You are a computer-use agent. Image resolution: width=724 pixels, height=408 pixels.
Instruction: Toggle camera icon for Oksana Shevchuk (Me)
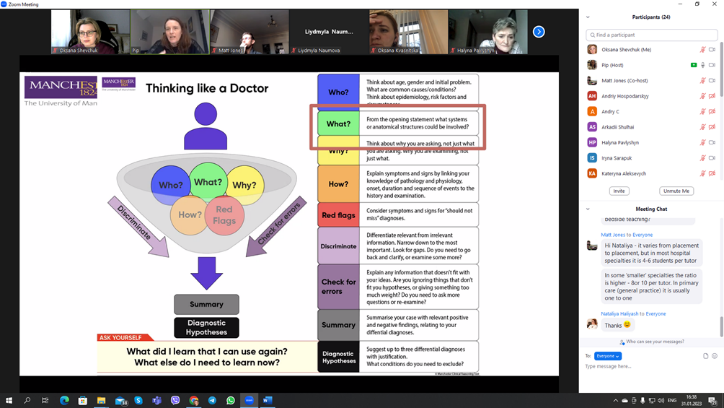coord(712,49)
